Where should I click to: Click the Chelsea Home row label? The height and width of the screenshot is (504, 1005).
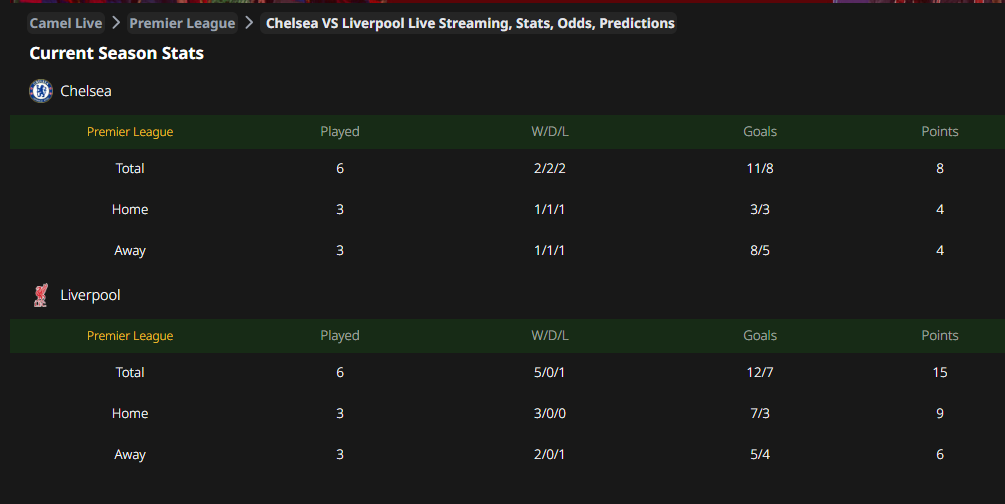pos(130,209)
